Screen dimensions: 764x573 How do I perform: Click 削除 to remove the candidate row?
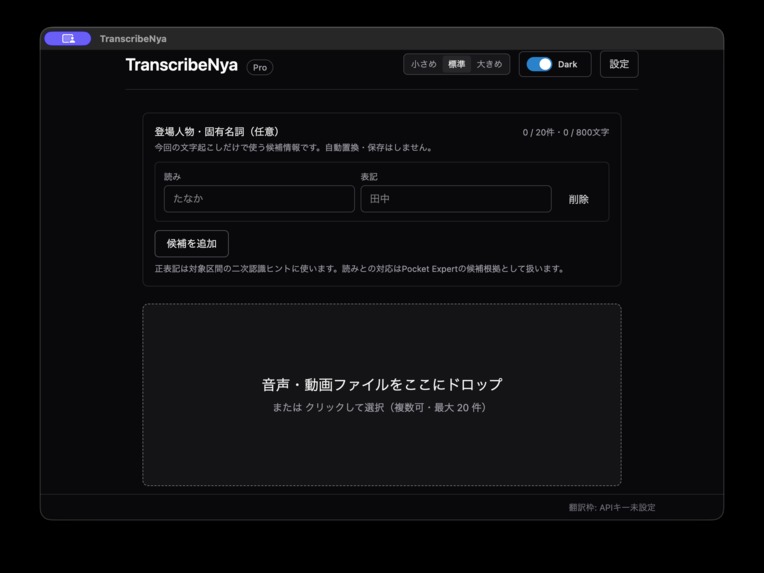(x=578, y=199)
